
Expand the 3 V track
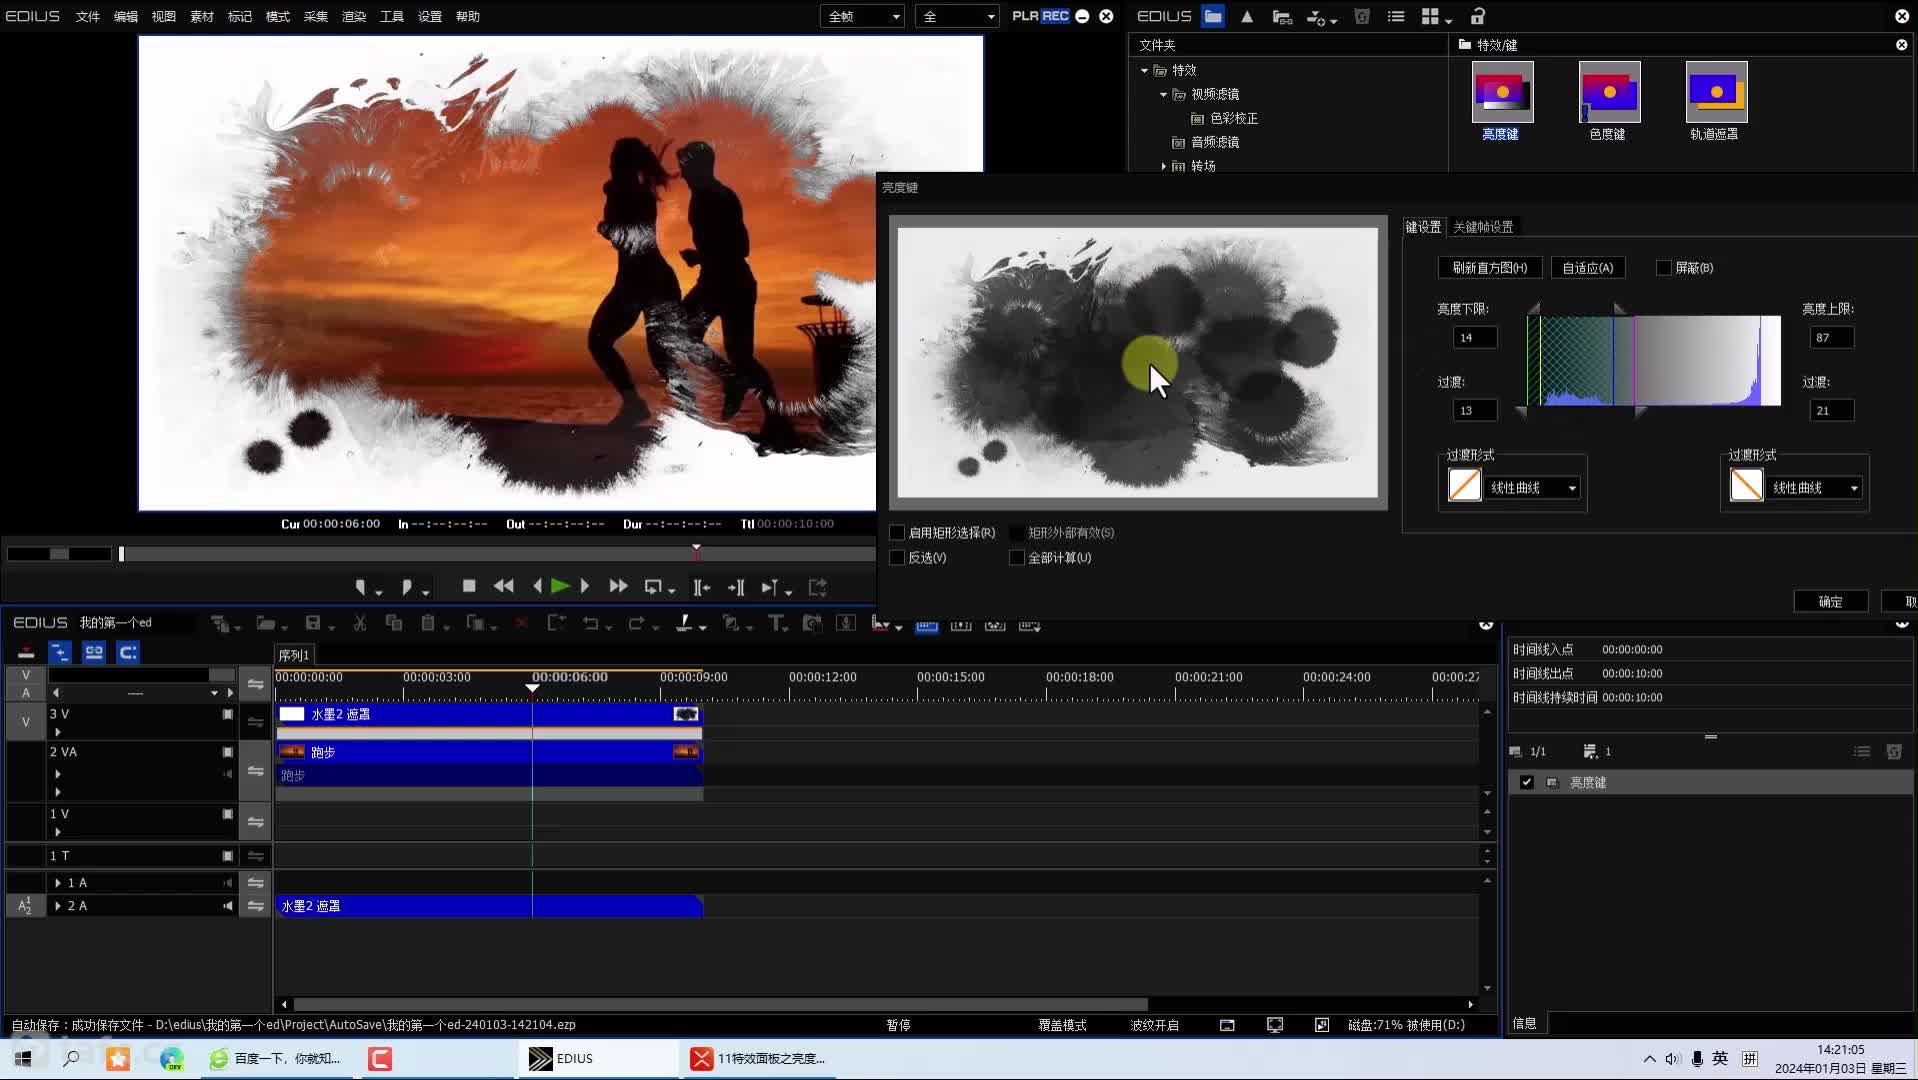click(x=58, y=732)
